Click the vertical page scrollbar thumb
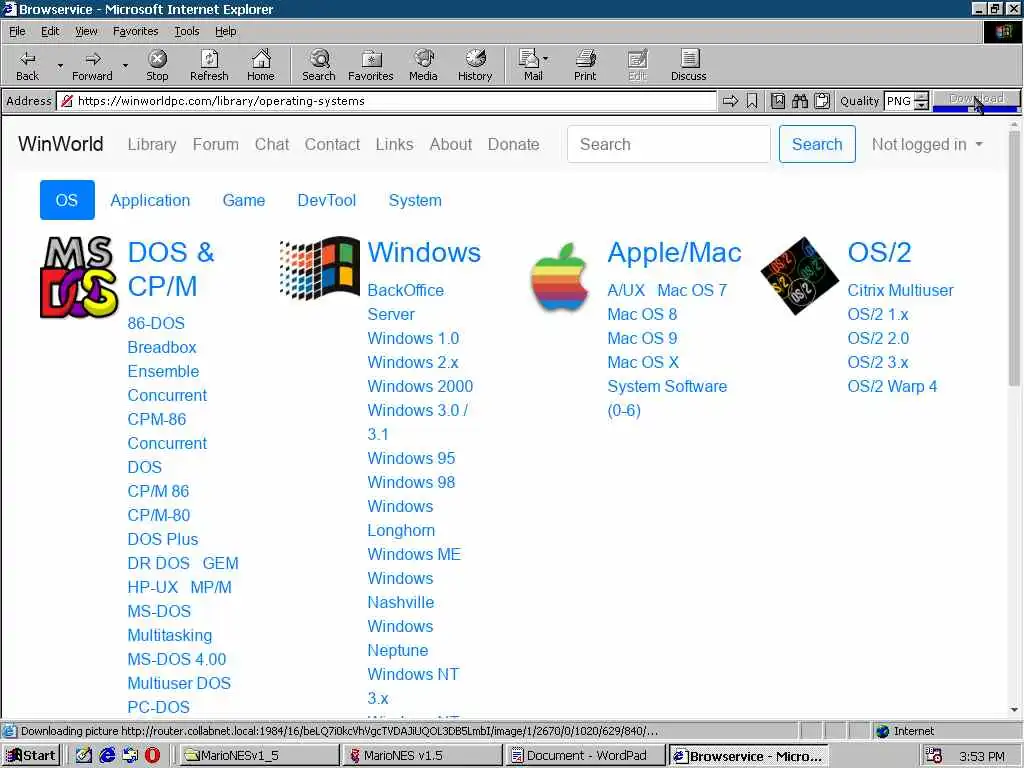Viewport: 1024px width, 768px height. (x=1014, y=258)
